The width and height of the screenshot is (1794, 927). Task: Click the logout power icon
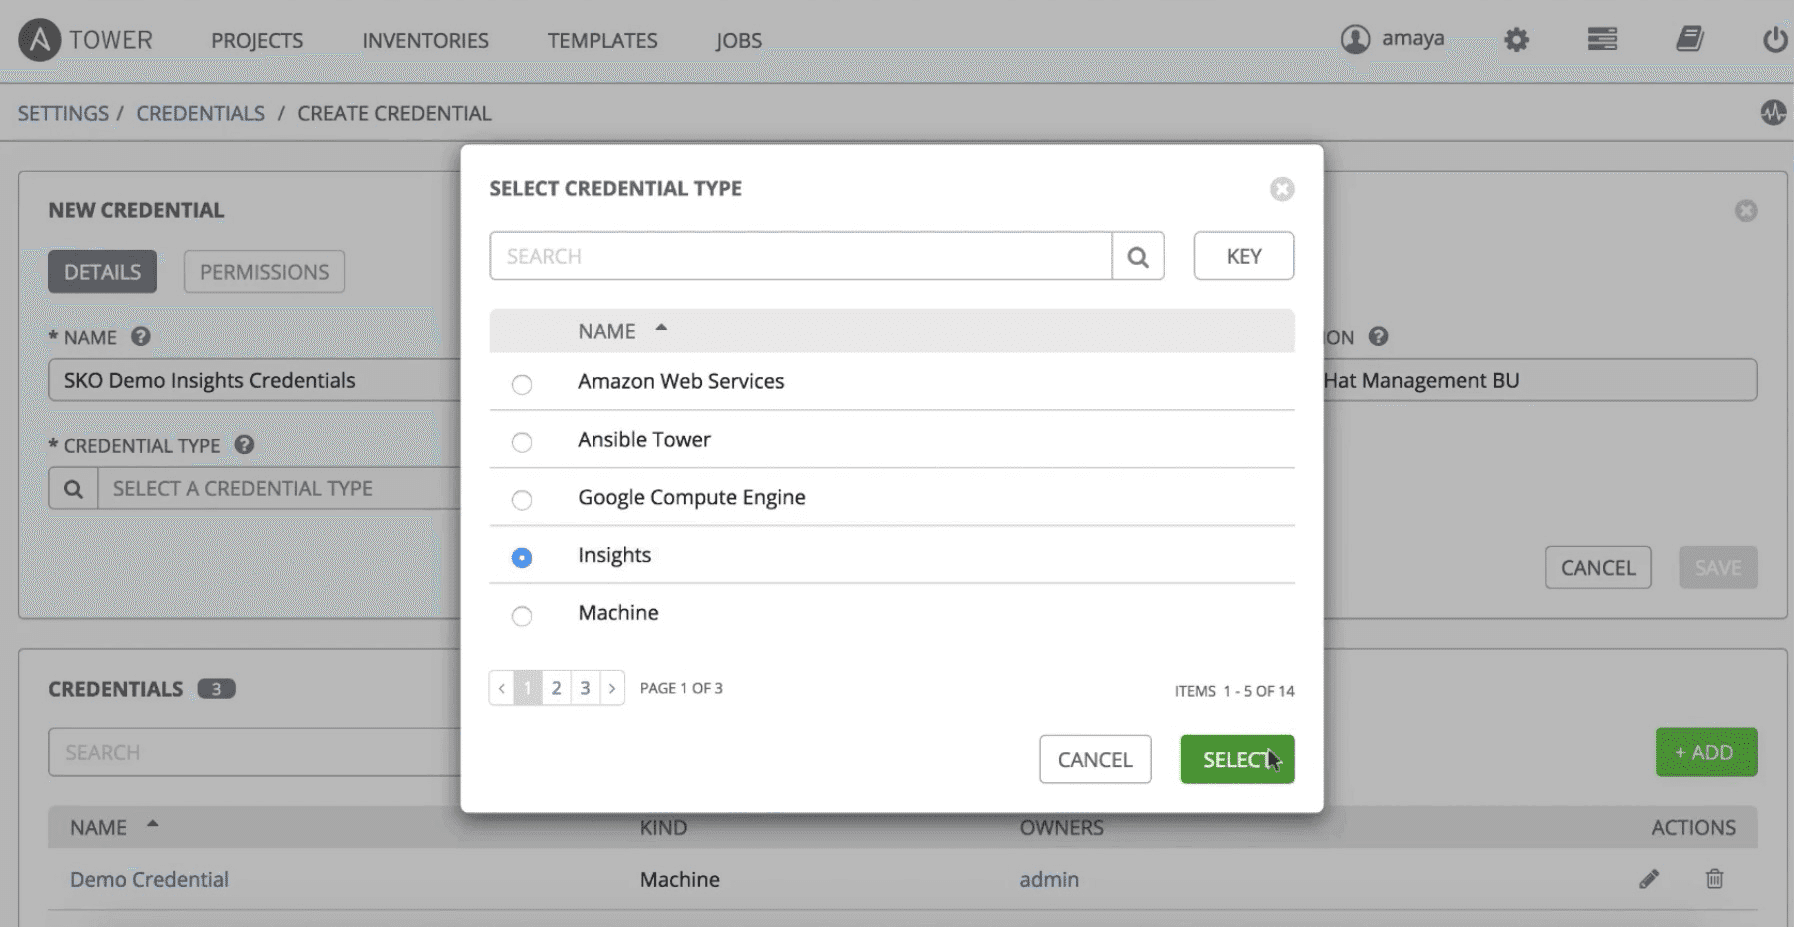click(x=1773, y=39)
